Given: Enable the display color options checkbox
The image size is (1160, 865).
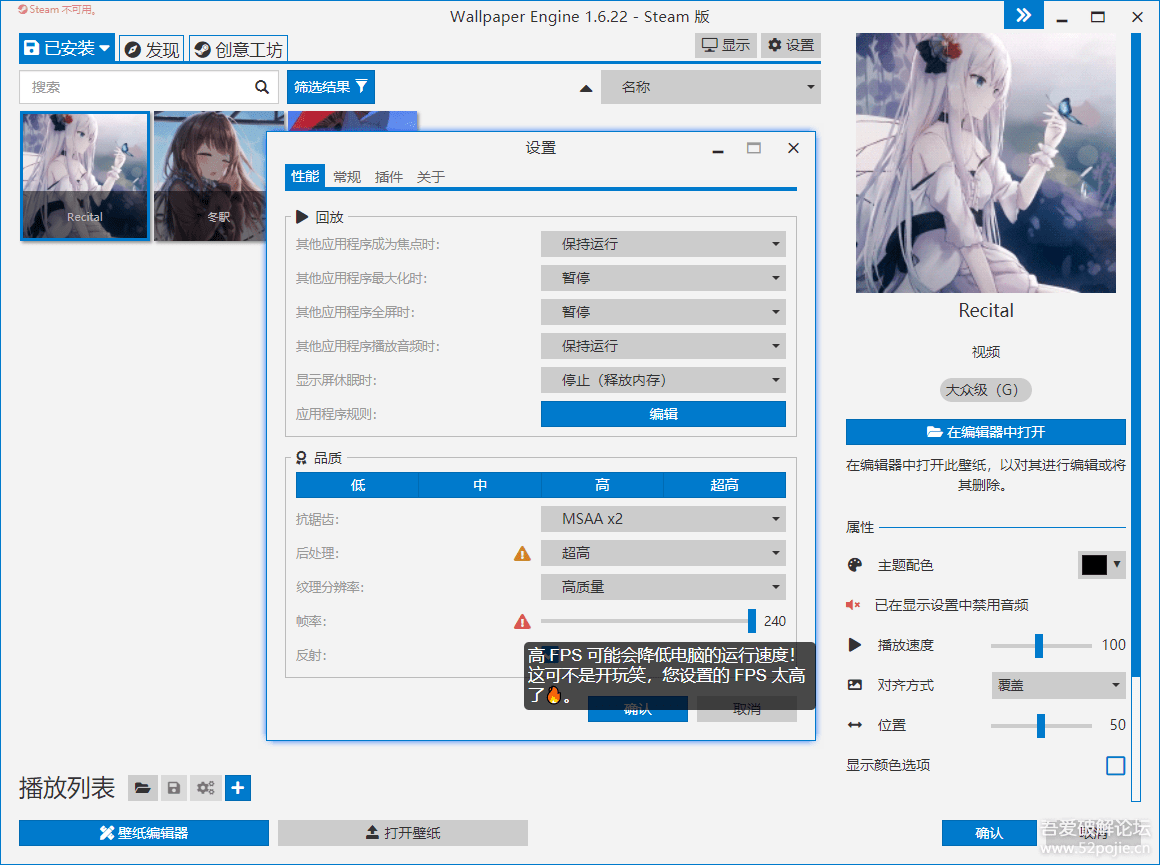Looking at the screenshot, I should (1116, 765).
